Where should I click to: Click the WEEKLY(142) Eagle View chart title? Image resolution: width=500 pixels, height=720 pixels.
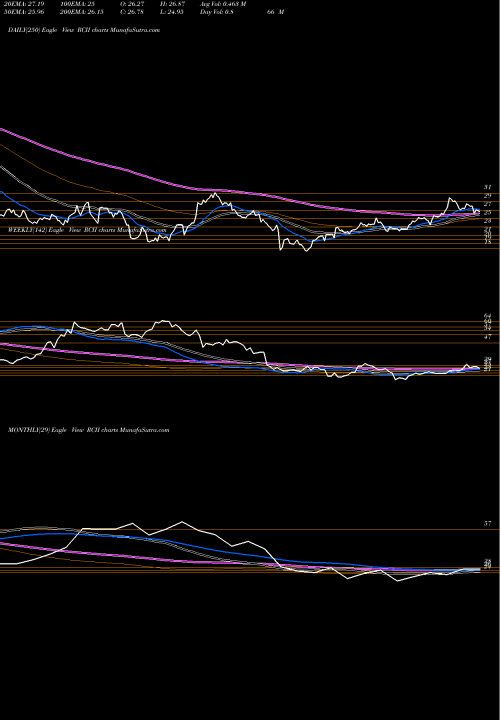[x=87, y=230]
